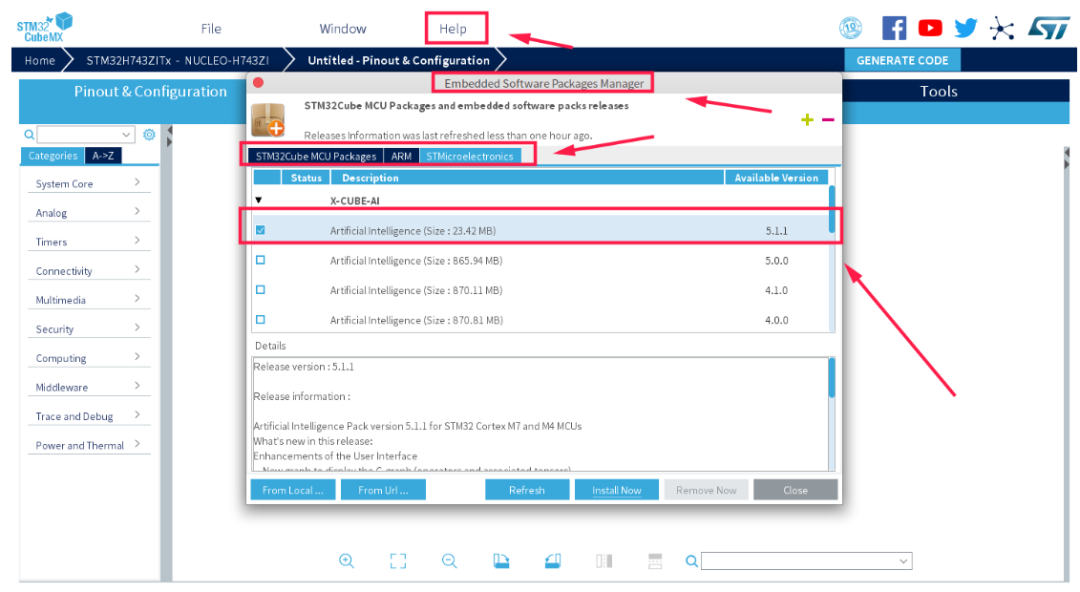
Task: Go to Home breadcrumb
Action: 40,61
